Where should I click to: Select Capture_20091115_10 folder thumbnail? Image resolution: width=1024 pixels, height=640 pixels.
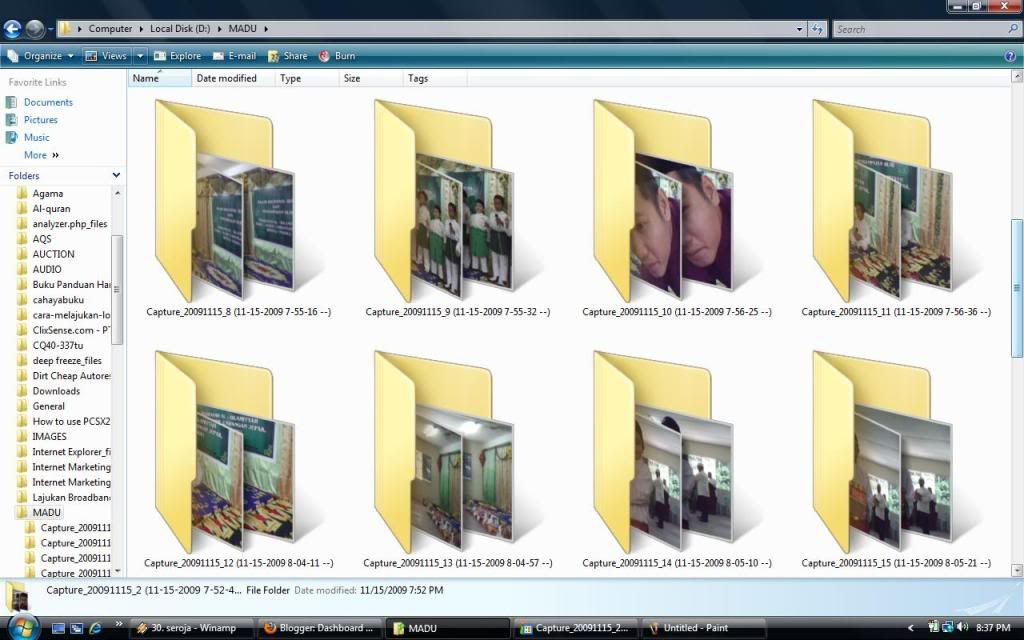pos(677,209)
